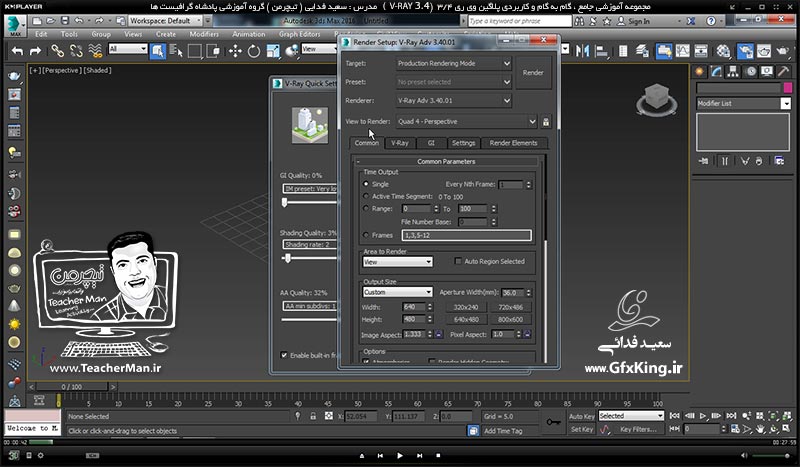Choose Rectangular Selection Region tool
This screenshot has height=467, width=800.
tap(194, 51)
